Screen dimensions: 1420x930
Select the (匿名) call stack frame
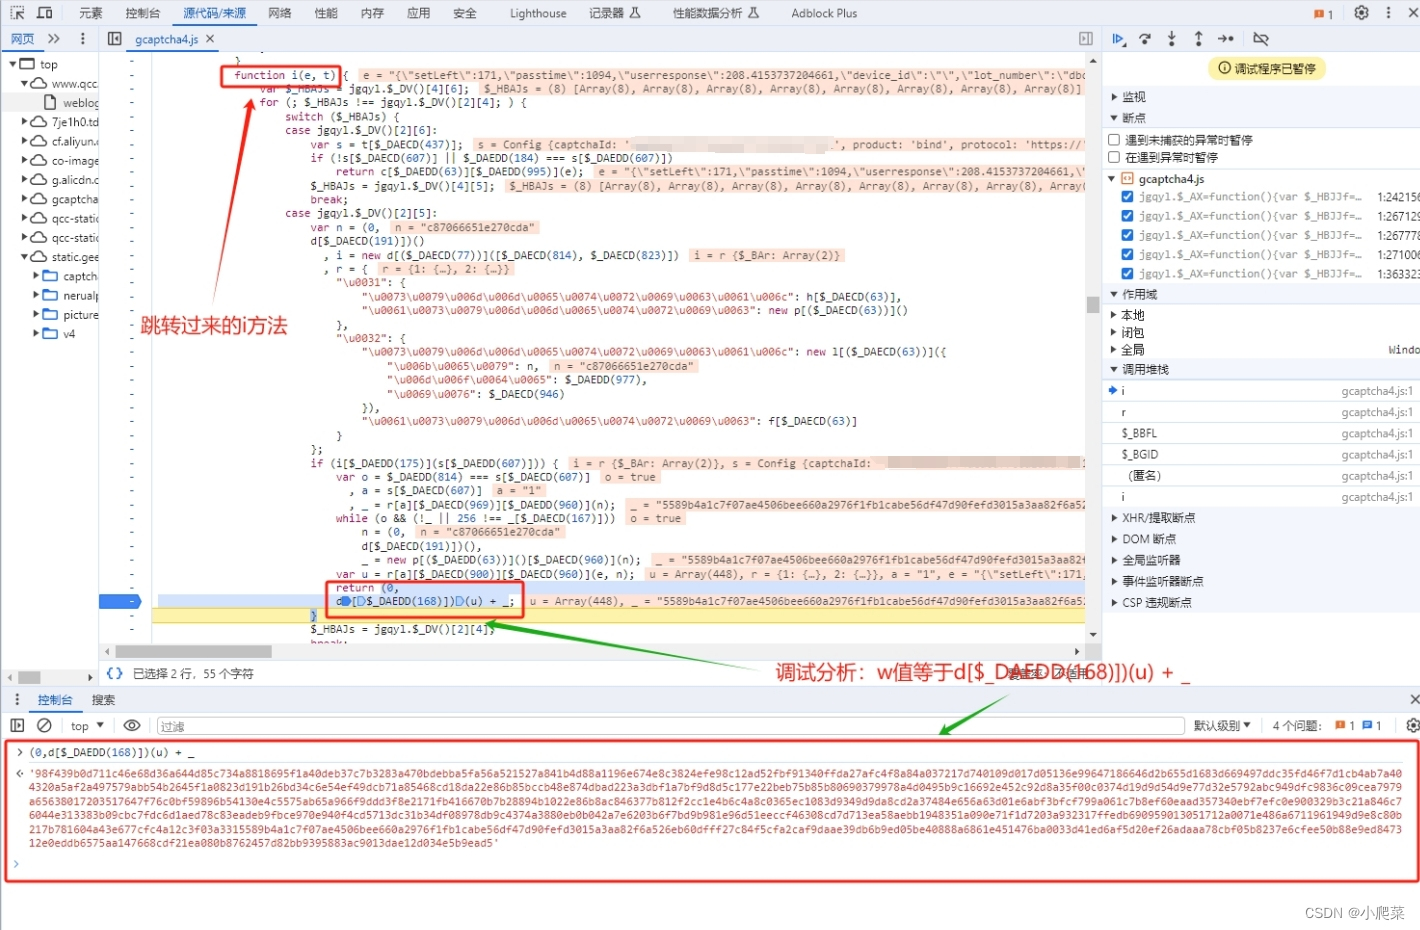point(1261,475)
